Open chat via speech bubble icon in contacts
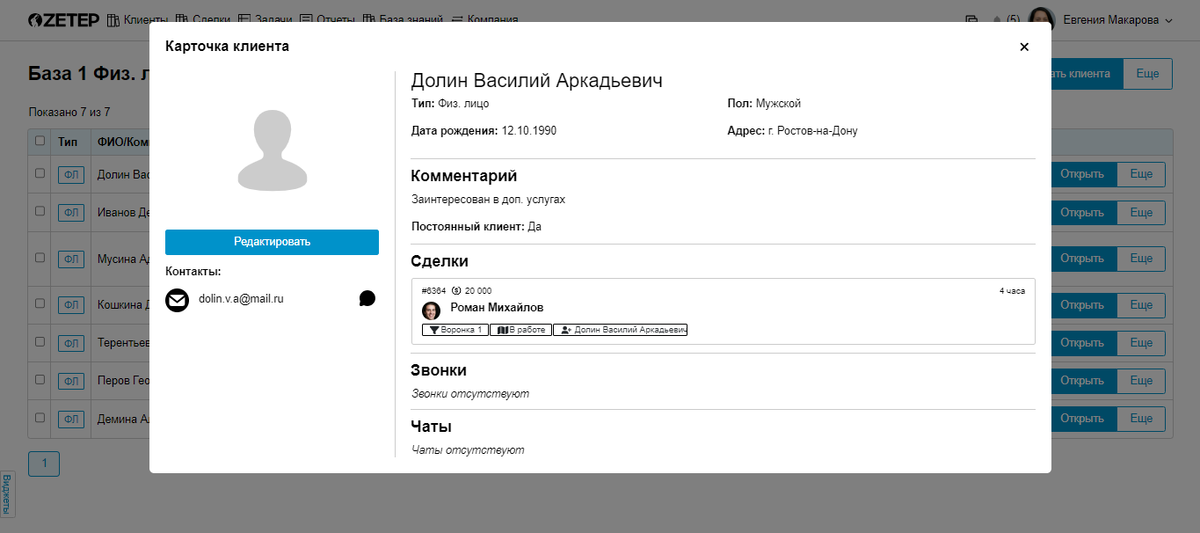The height and width of the screenshot is (533, 1200). click(367, 298)
